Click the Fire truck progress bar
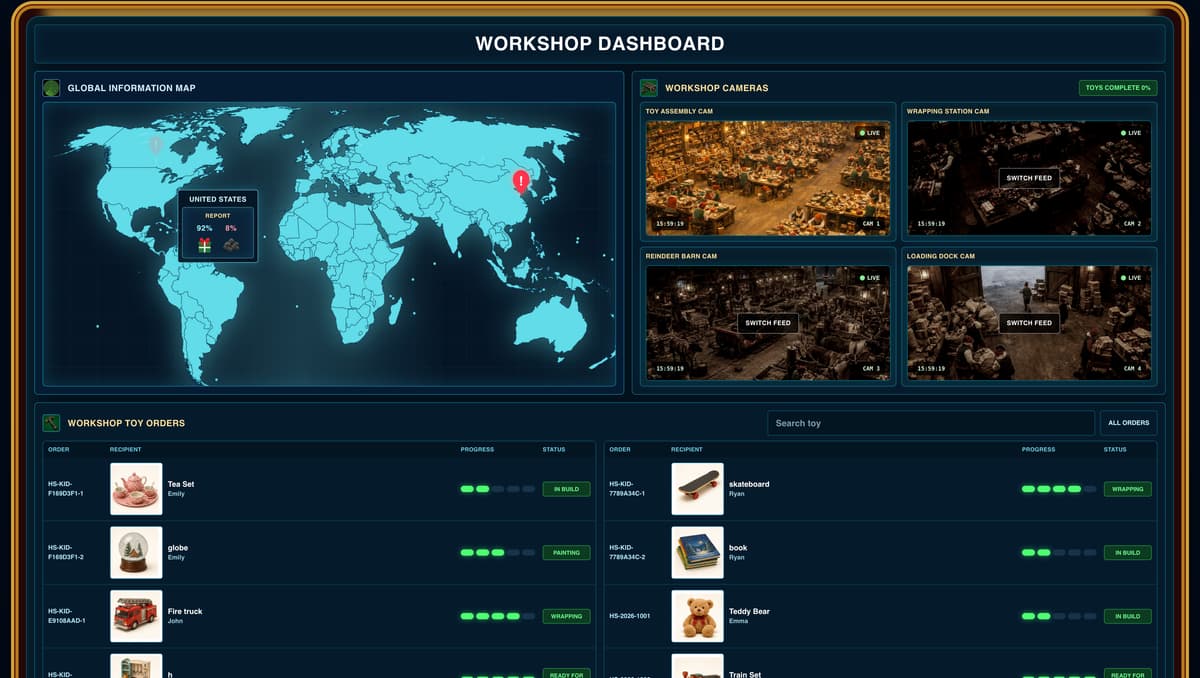 tap(497, 616)
